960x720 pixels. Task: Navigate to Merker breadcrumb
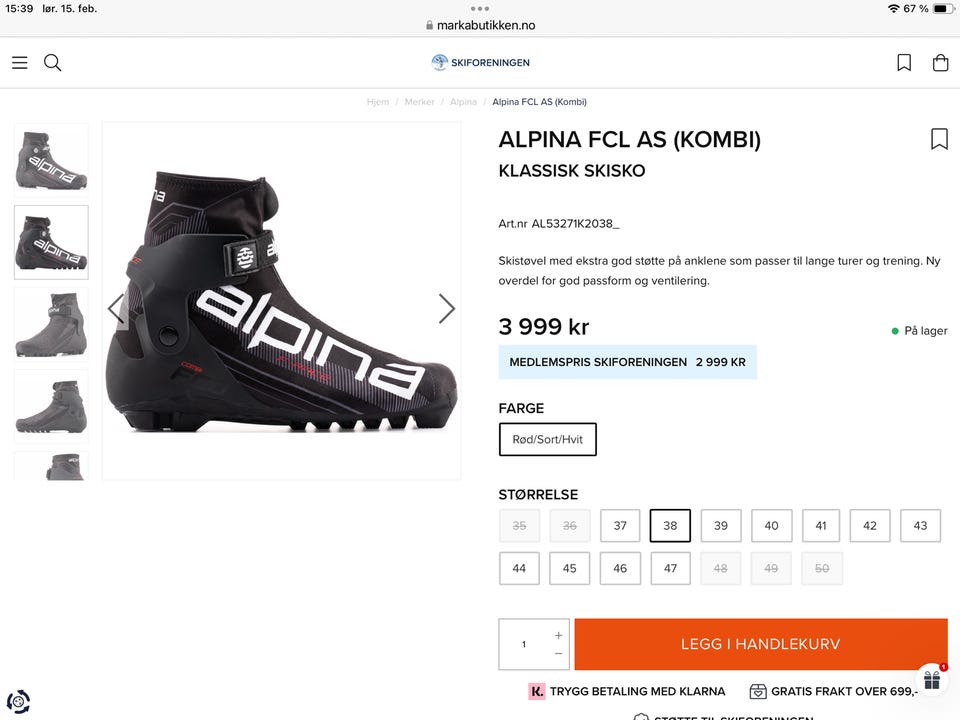(419, 102)
